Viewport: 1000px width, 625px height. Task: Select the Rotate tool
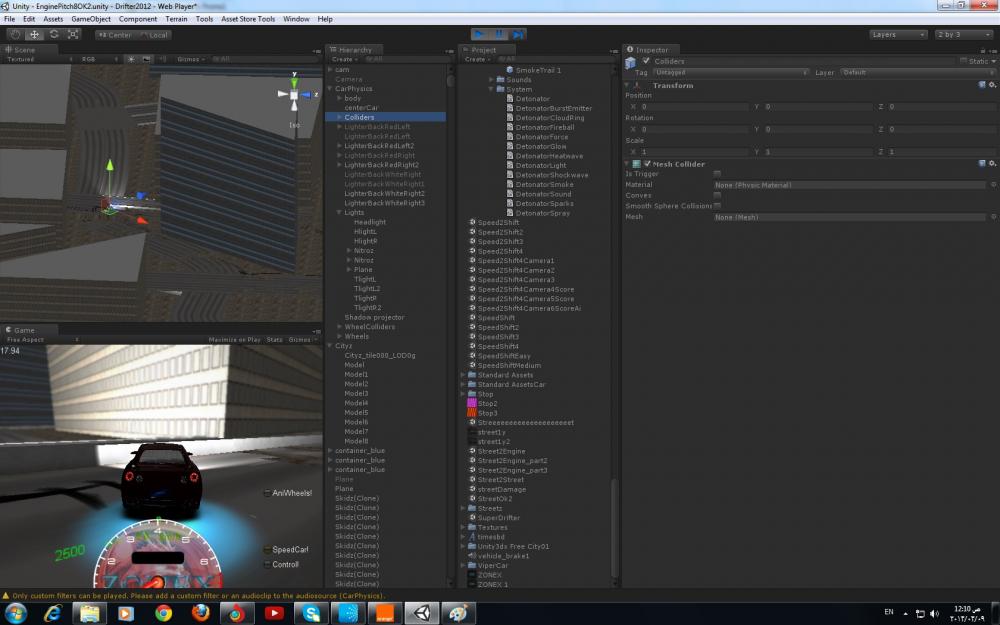tap(54, 34)
